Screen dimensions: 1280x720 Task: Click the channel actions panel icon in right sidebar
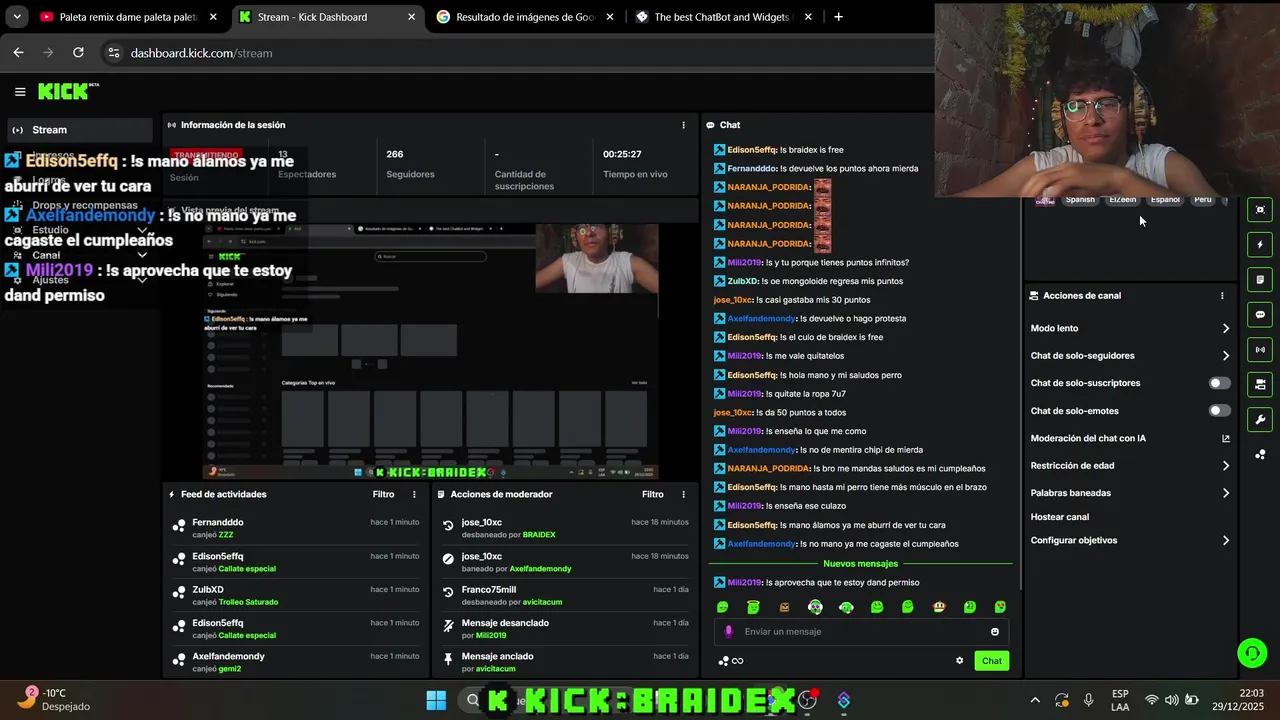point(1260,384)
